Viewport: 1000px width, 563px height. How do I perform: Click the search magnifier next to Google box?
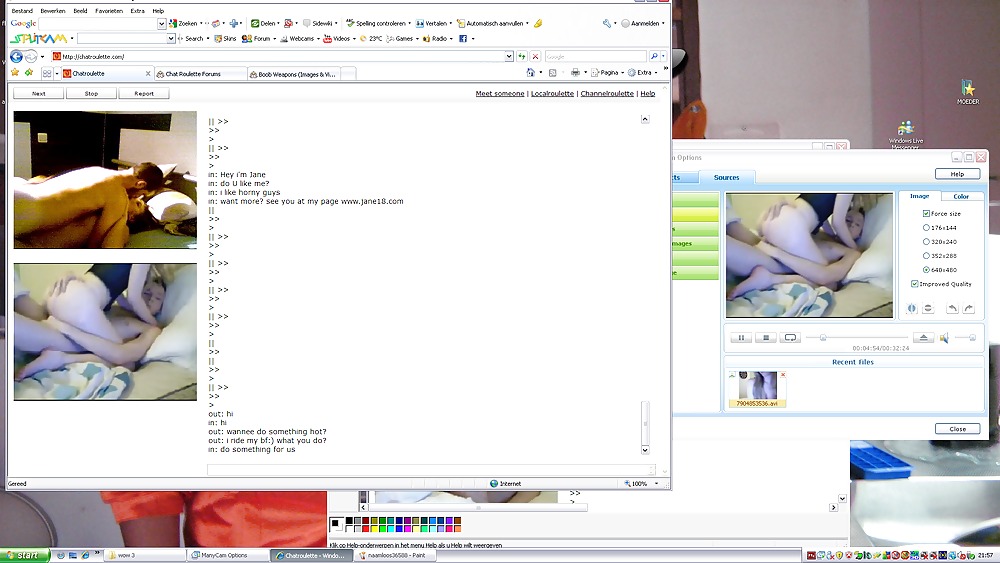coord(653,57)
